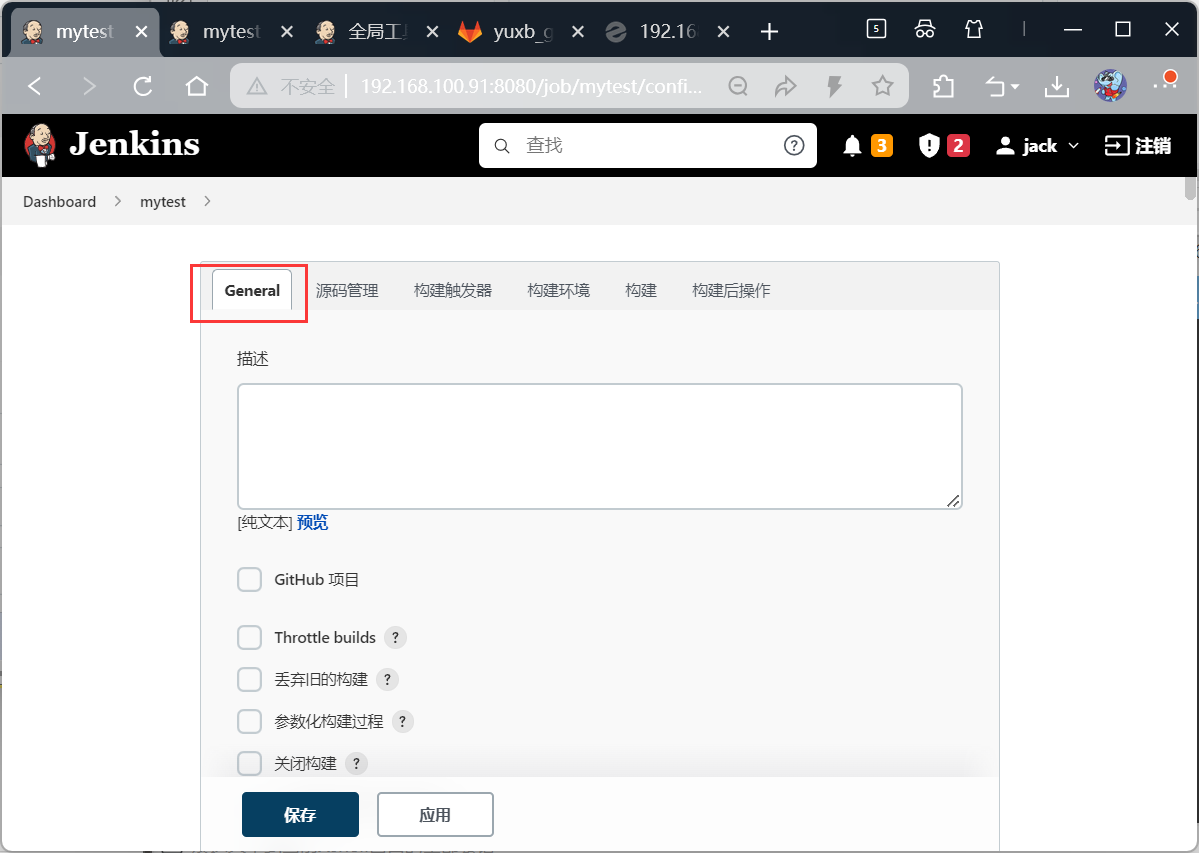This screenshot has width=1199, height=853.
Task: Tick the 关闭构建 checkbox
Action: tap(249, 764)
